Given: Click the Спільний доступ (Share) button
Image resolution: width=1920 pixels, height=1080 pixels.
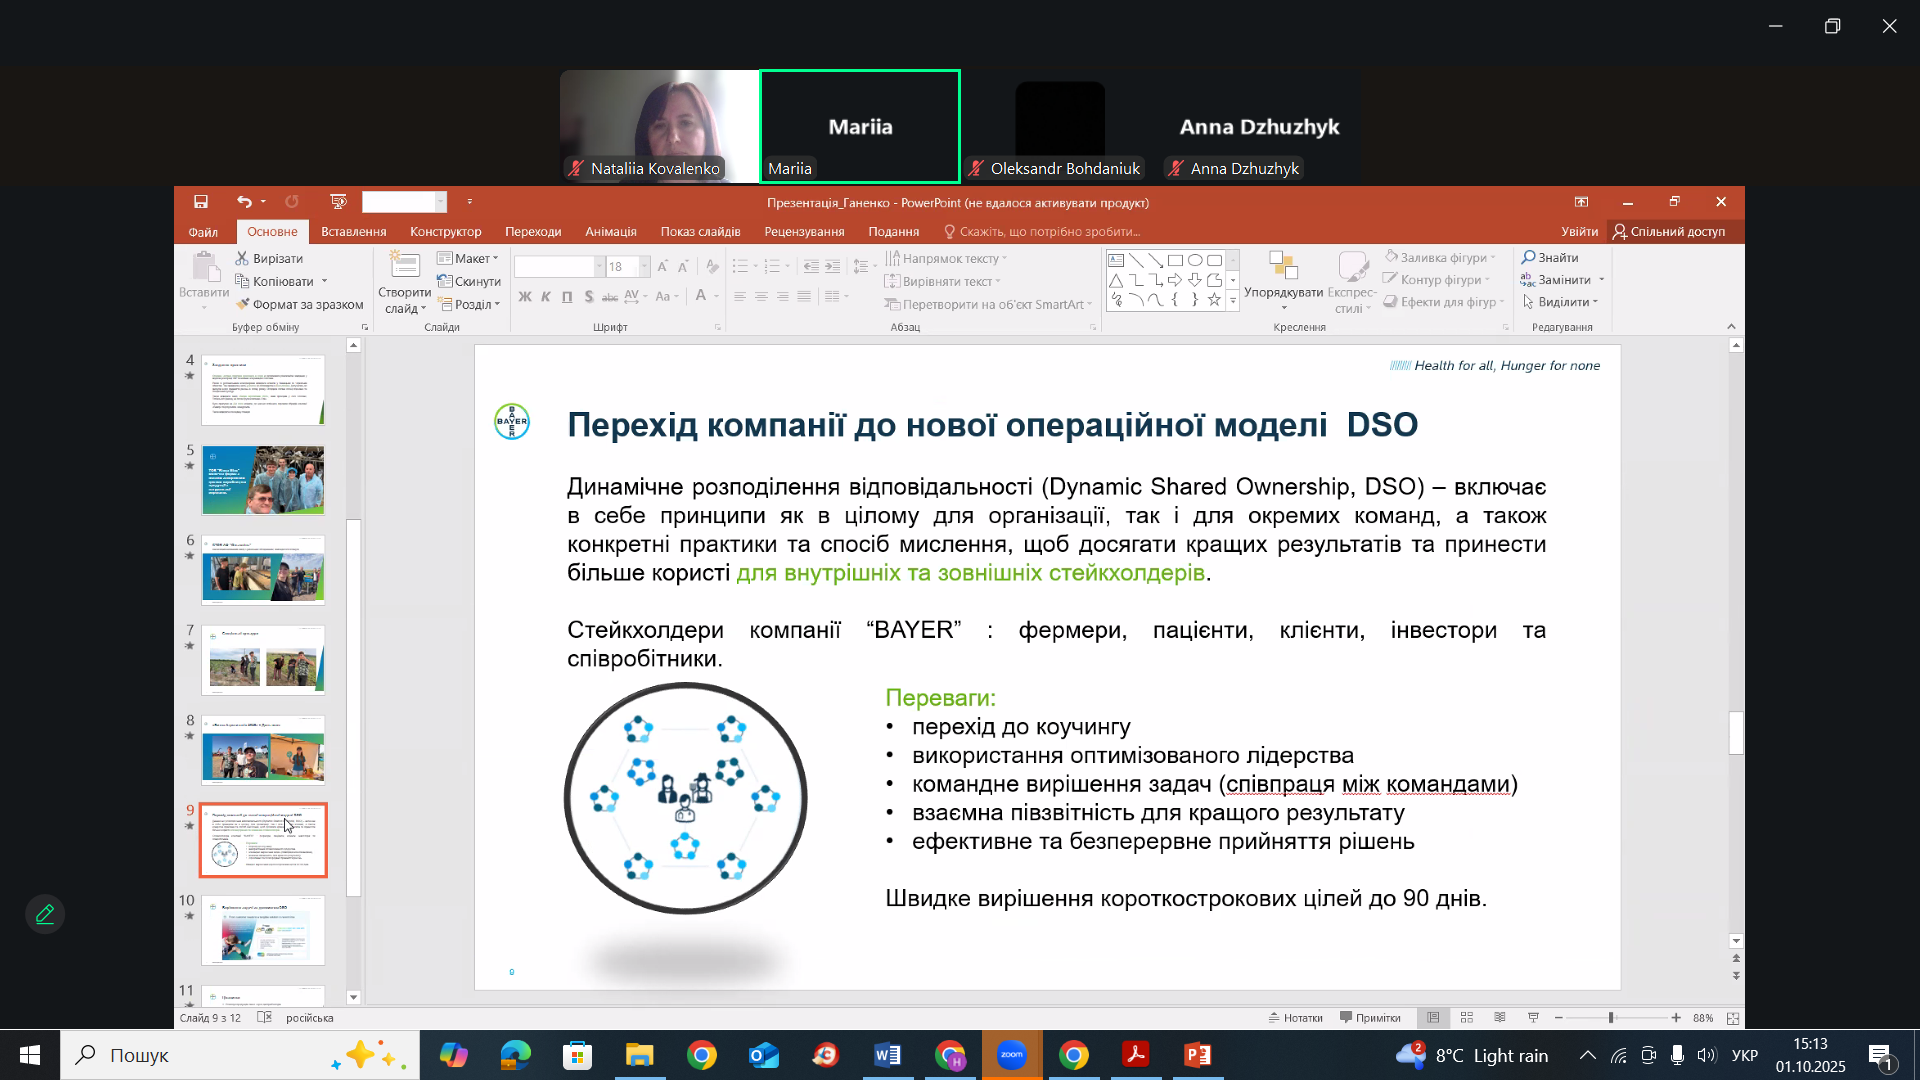Looking at the screenshot, I should click(1668, 231).
